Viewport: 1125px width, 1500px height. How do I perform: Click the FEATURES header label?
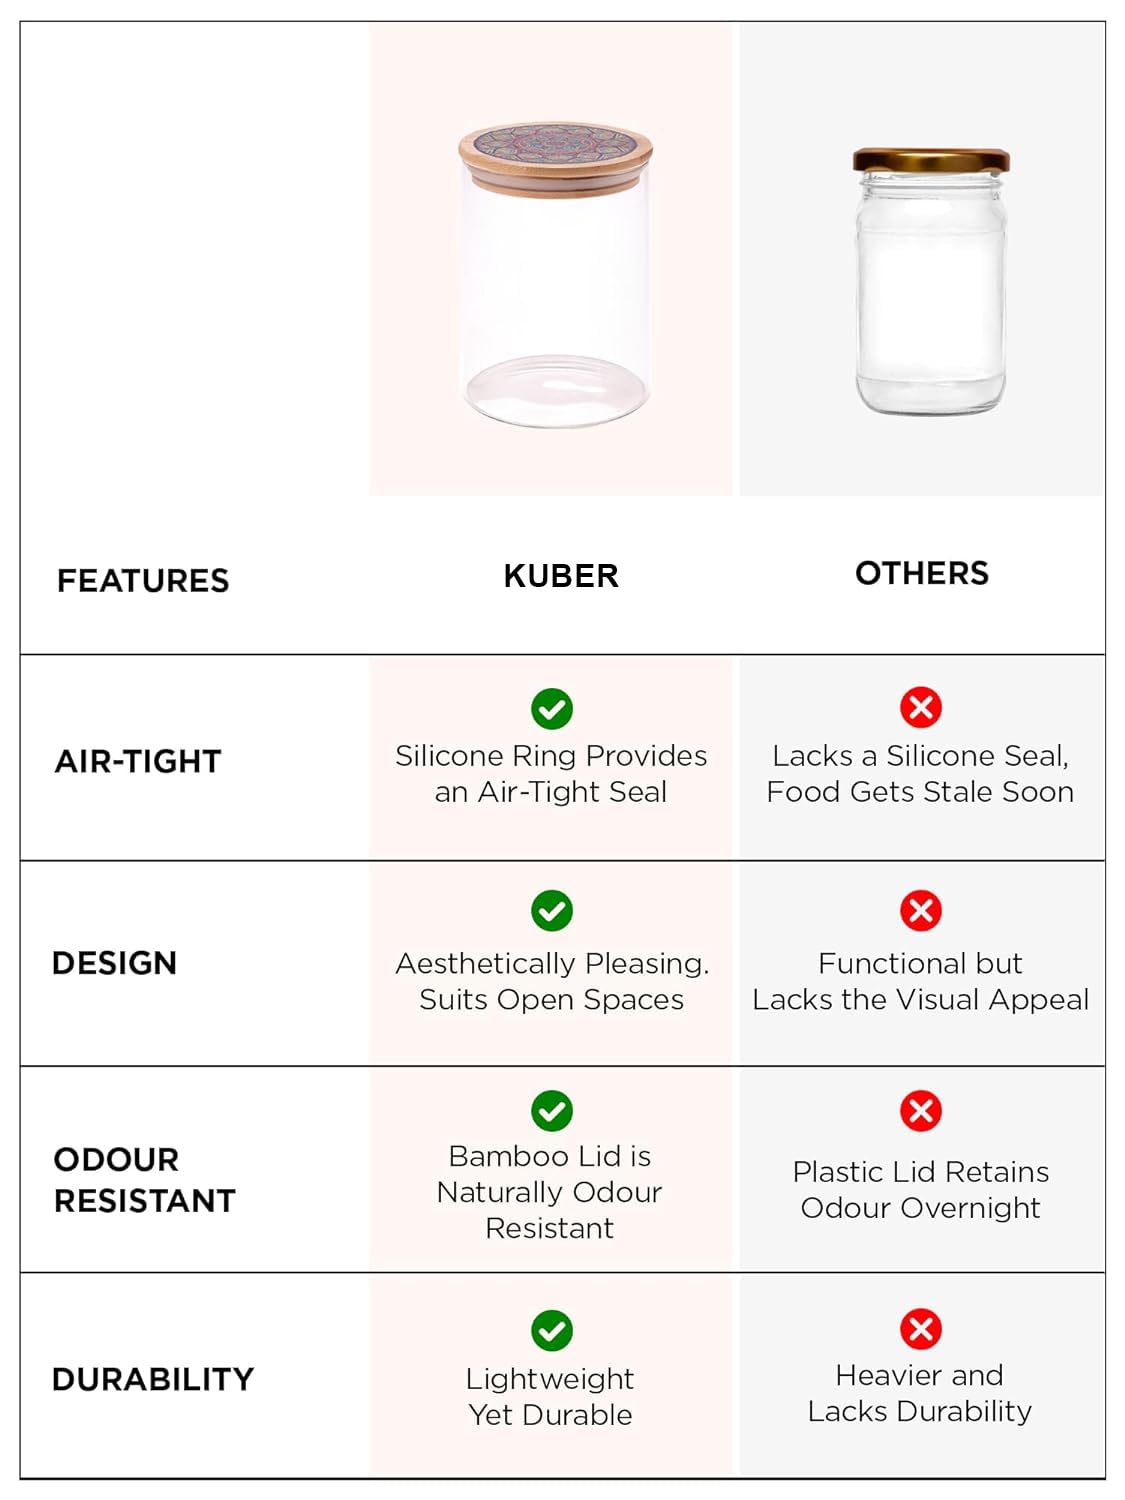point(143,581)
